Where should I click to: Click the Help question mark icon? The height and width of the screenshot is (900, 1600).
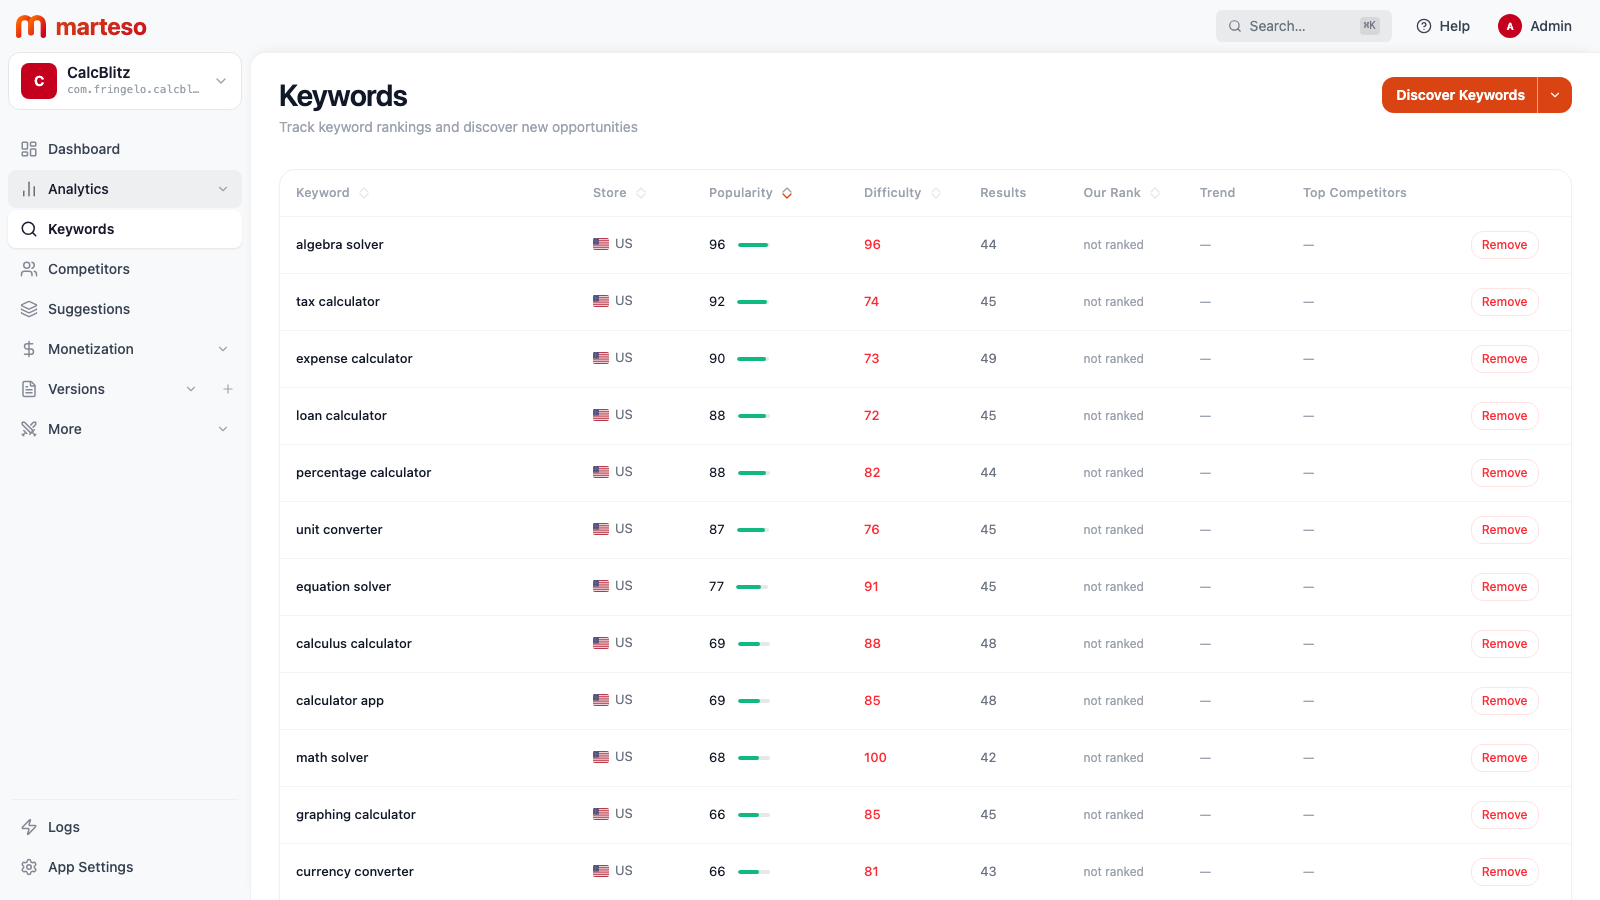coord(1424,26)
